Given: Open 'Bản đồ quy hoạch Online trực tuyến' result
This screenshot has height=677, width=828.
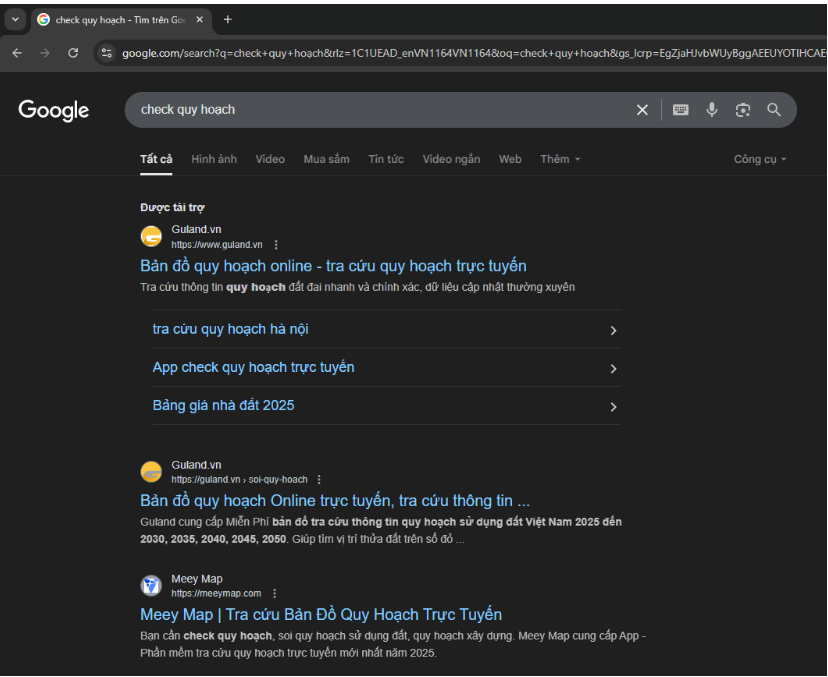Looking at the screenshot, I should click(335, 501).
